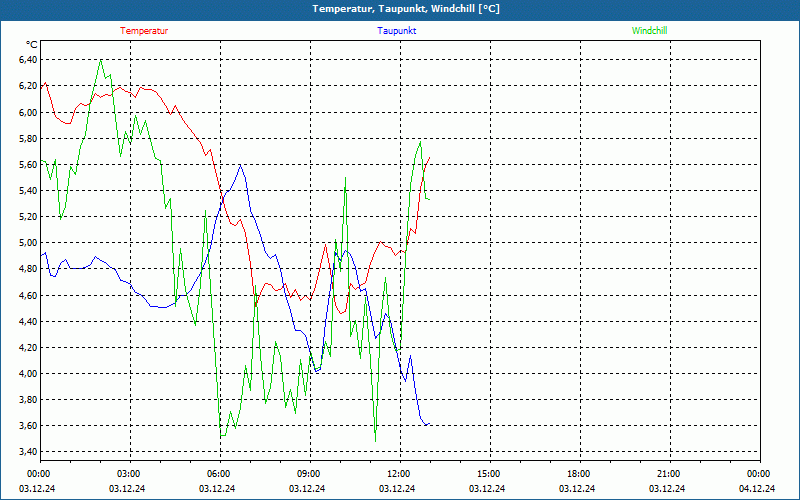800x500 pixels.
Task: Click the 03.12.24 date under 15:00
Action: tap(487, 488)
